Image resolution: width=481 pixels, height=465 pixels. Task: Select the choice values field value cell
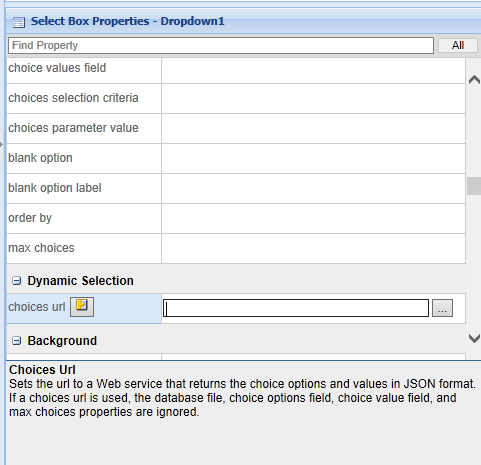pos(313,71)
